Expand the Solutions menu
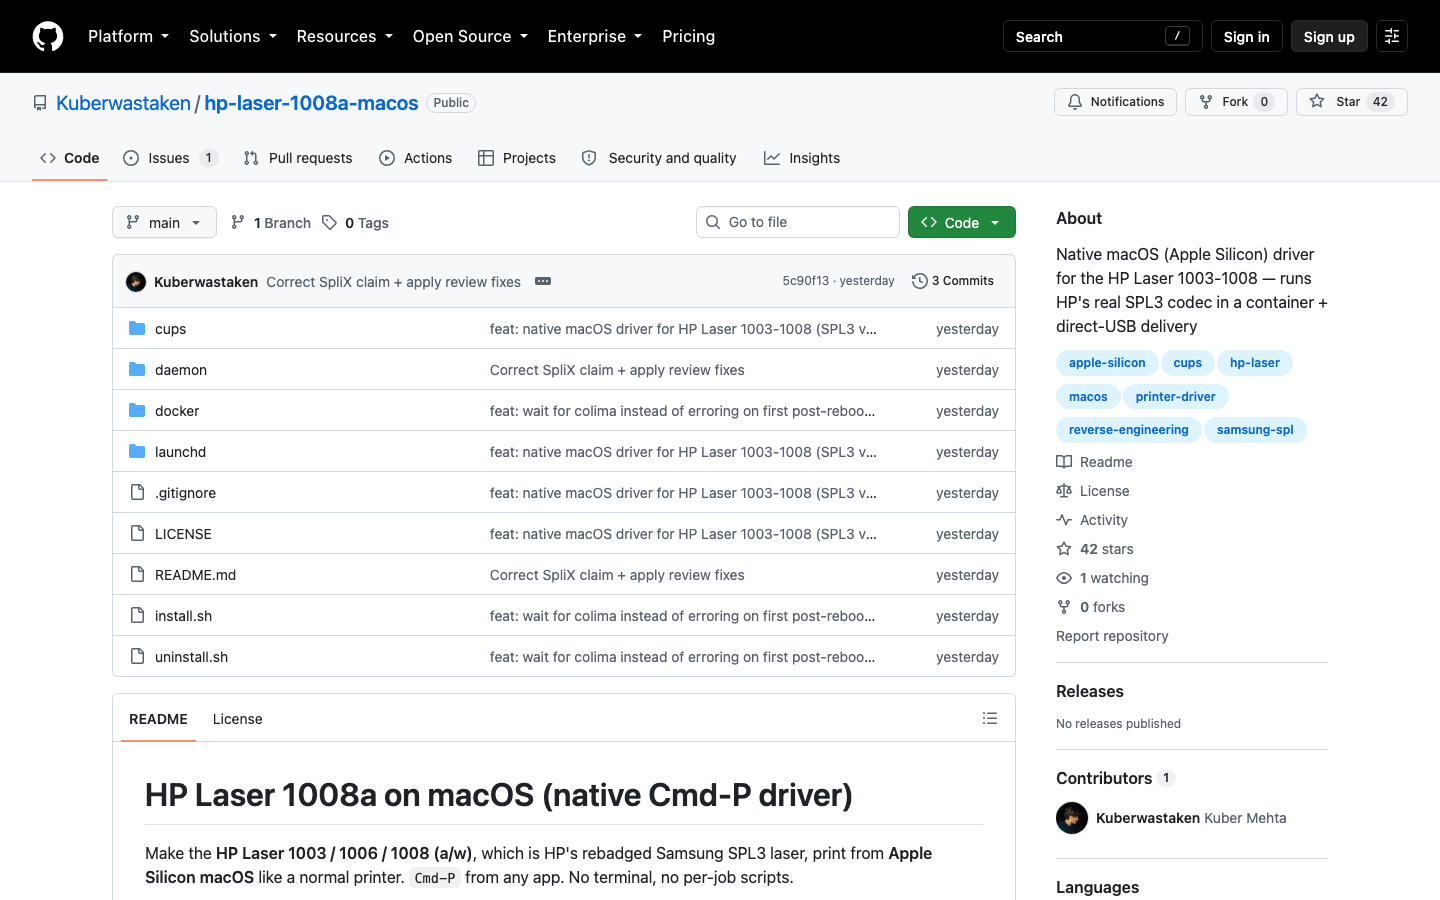Viewport: 1440px width, 900px height. pyautogui.click(x=233, y=36)
